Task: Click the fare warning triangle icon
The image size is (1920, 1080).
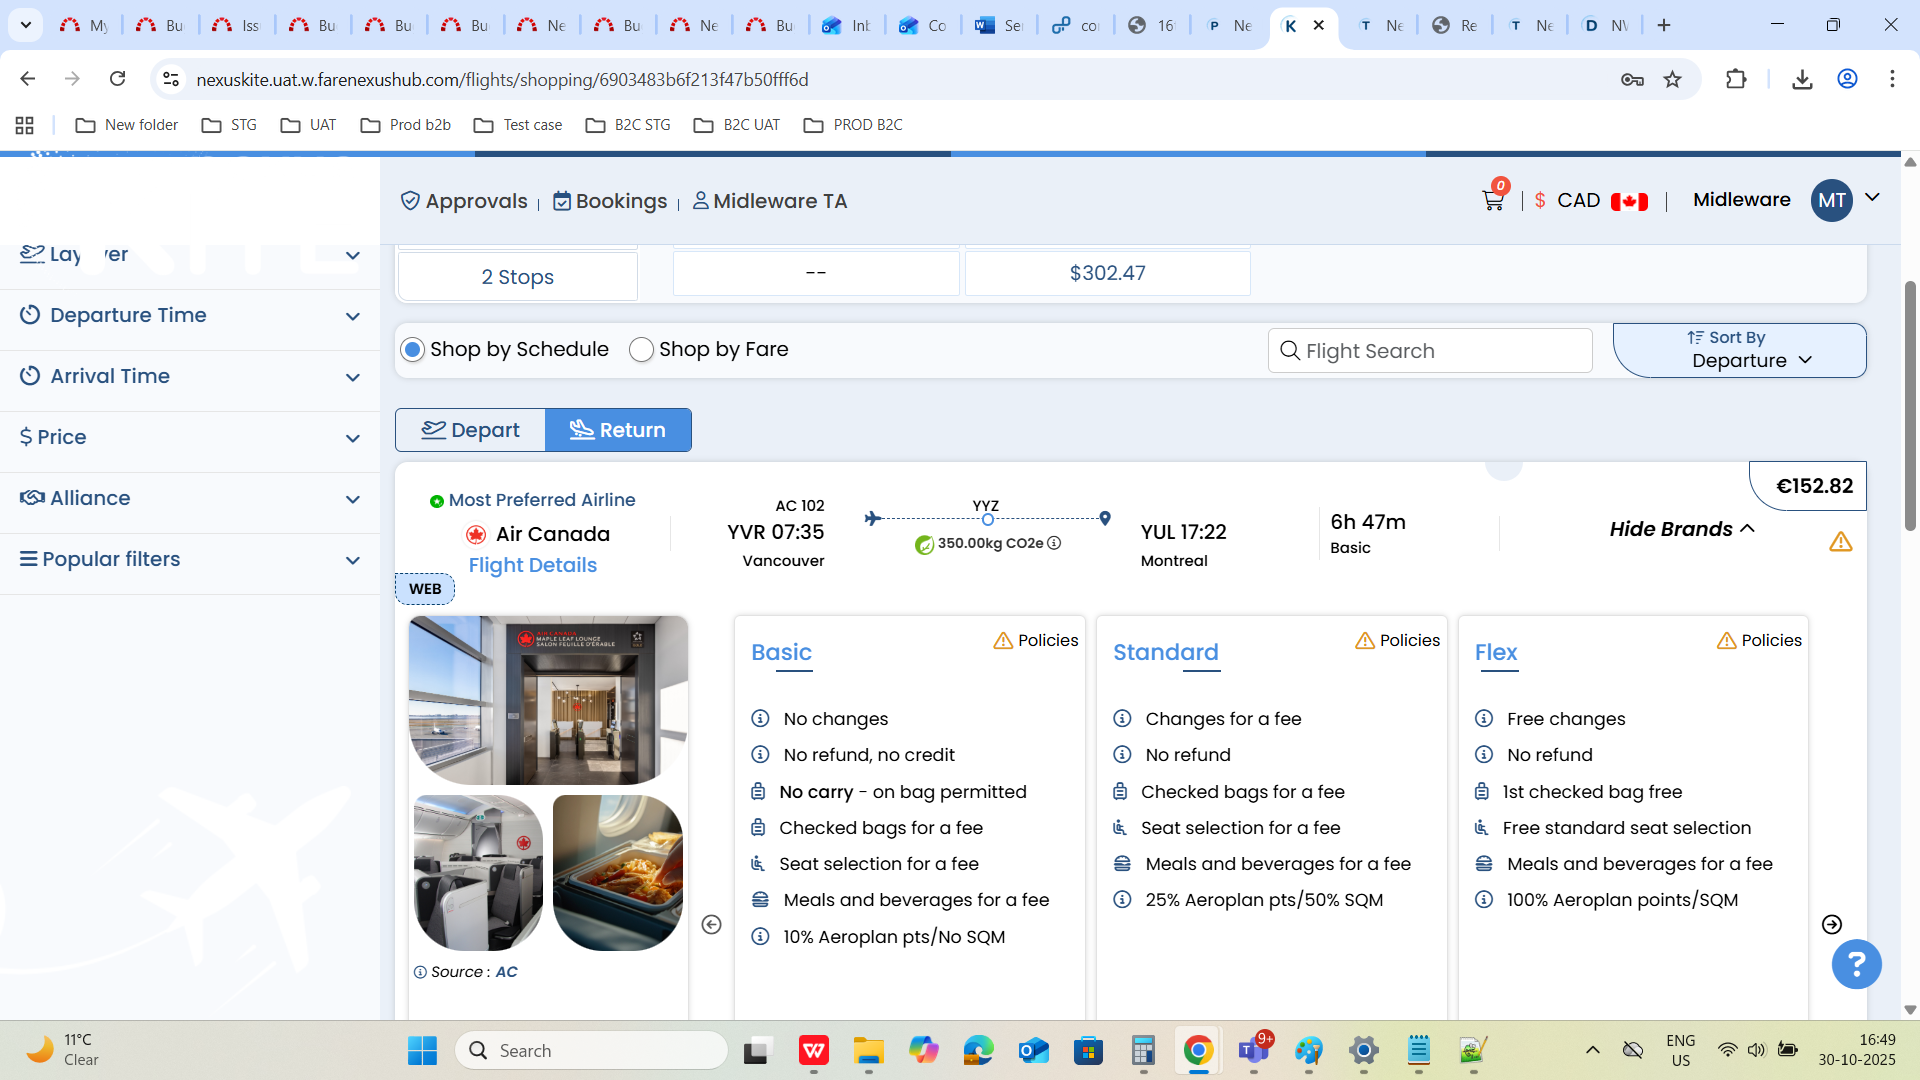Action: (x=1840, y=542)
